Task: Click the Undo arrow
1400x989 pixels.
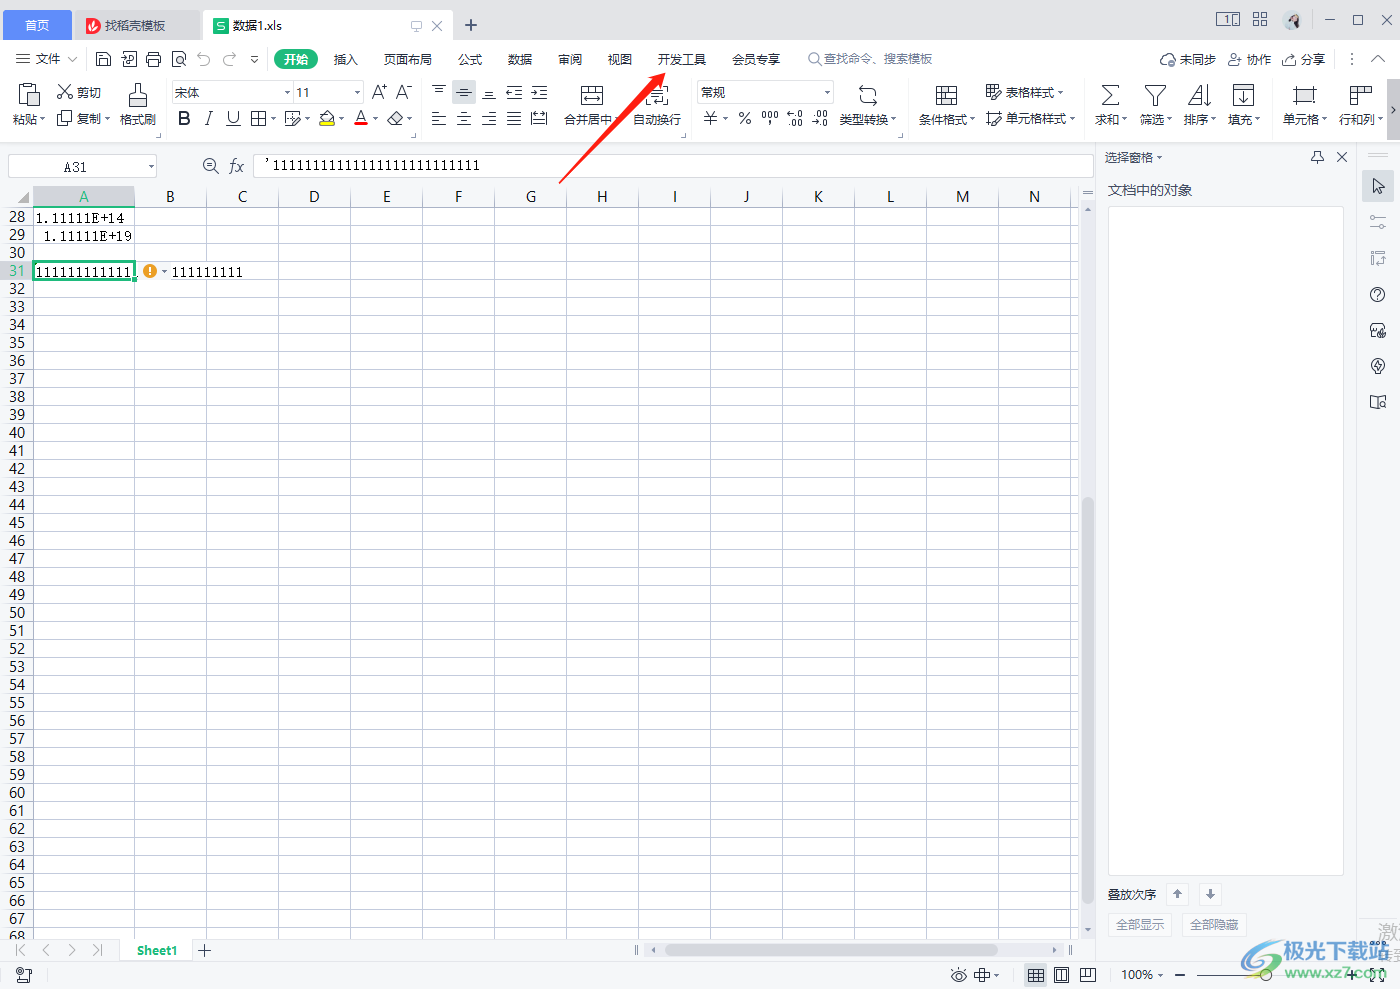Action: (204, 59)
